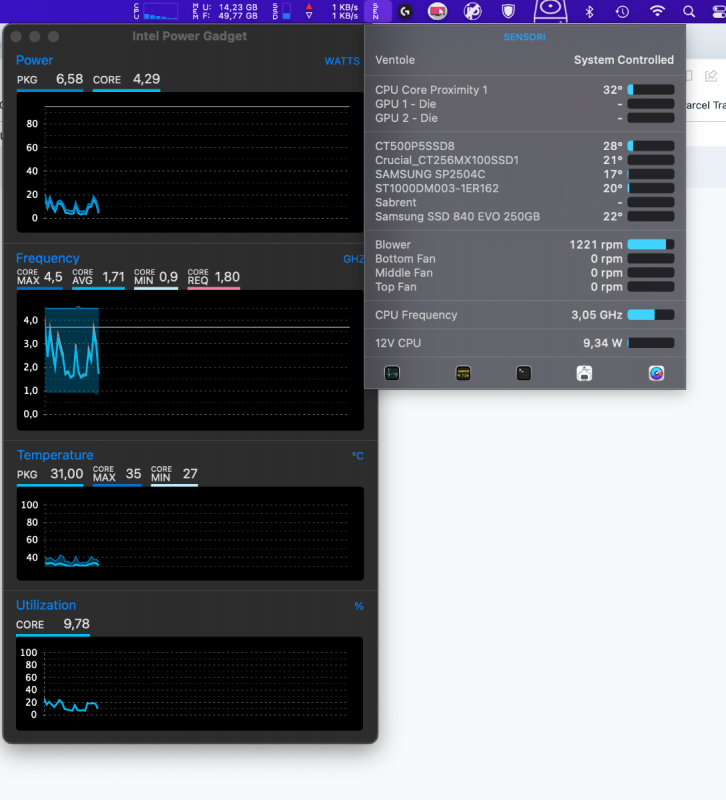Image resolution: width=726 pixels, height=800 pixels.
Task: Select the CPU Frequency row
Action: point(524,315)
